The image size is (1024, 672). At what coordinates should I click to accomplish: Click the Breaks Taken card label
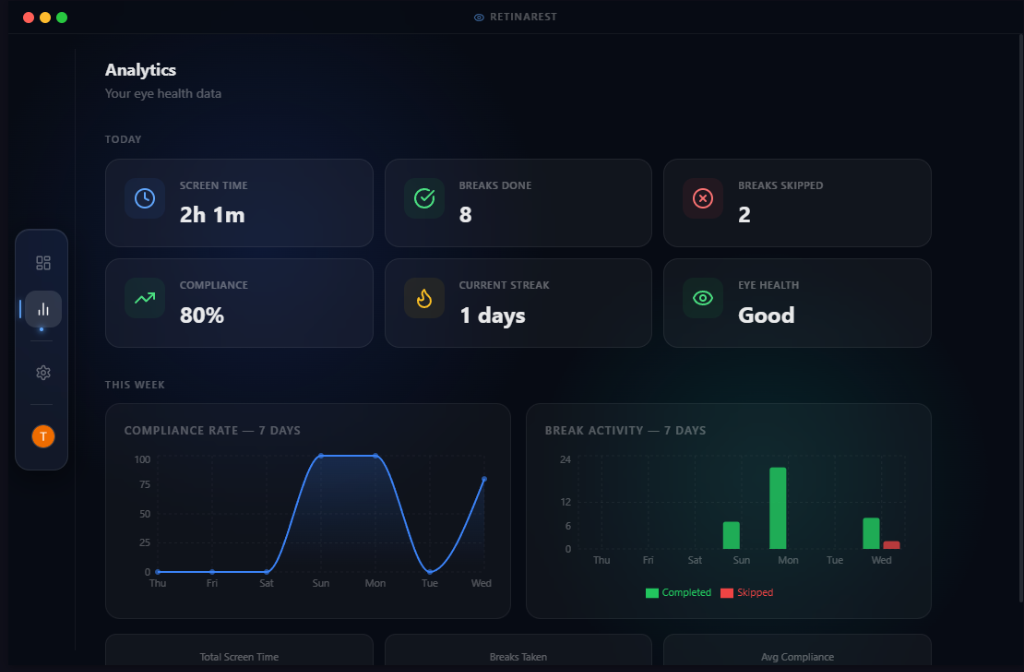[x=518, y=657]
